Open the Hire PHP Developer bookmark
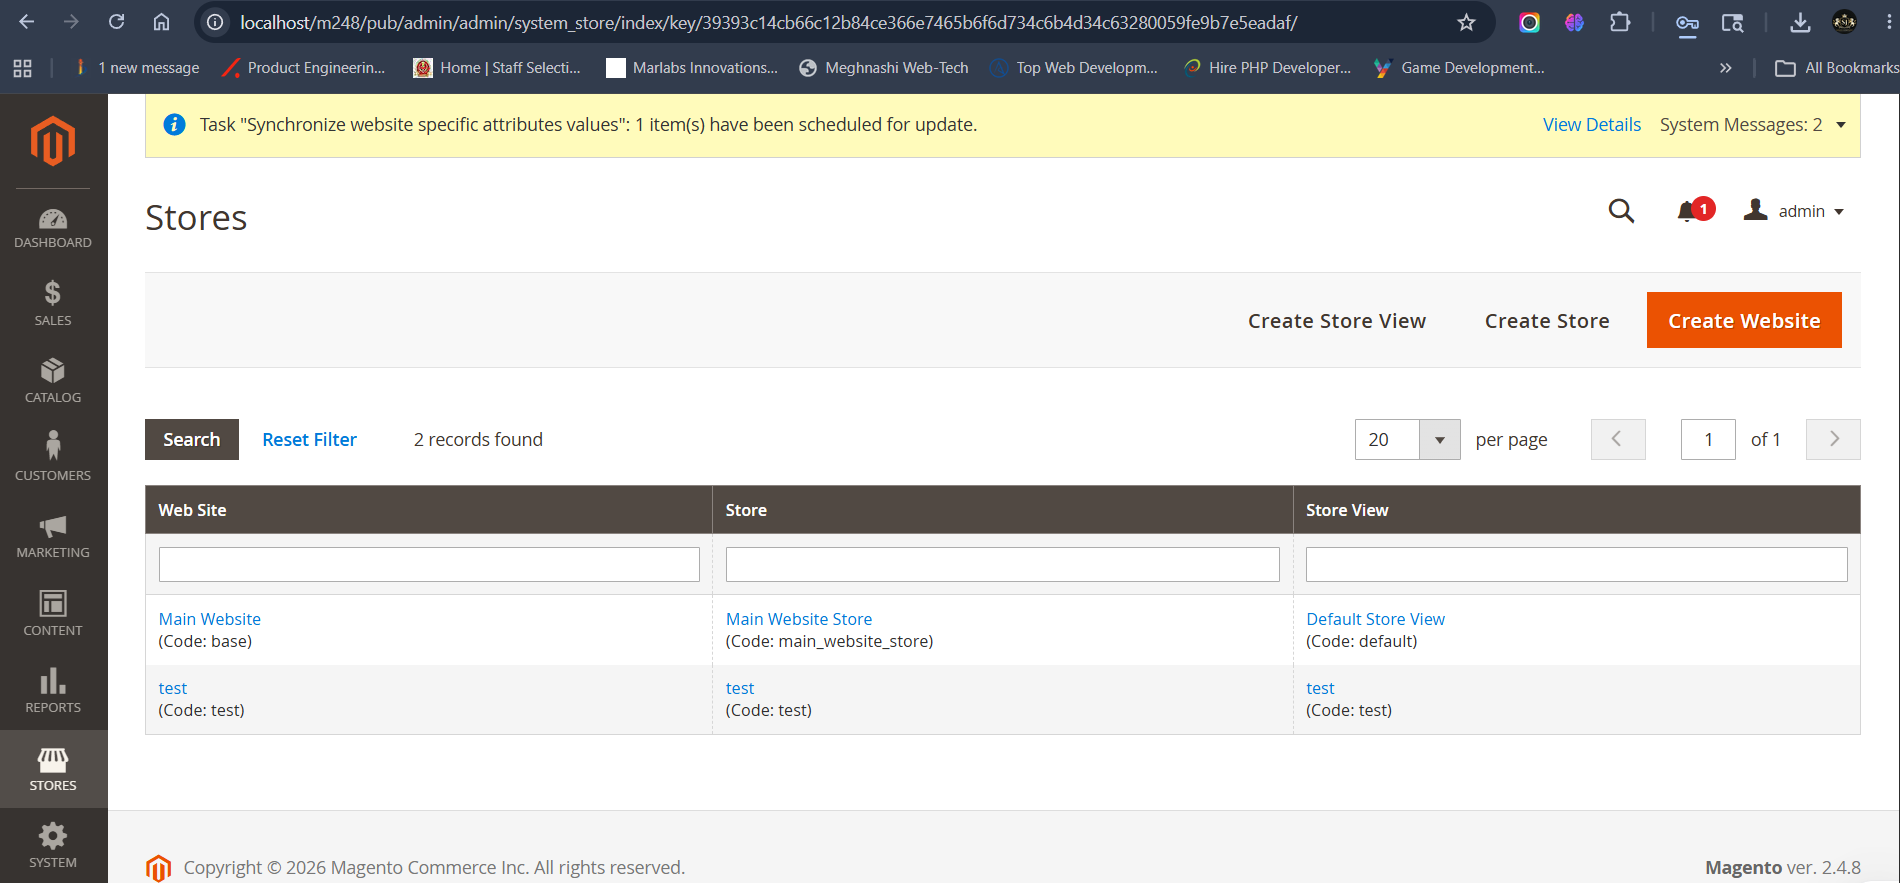 1267,68
